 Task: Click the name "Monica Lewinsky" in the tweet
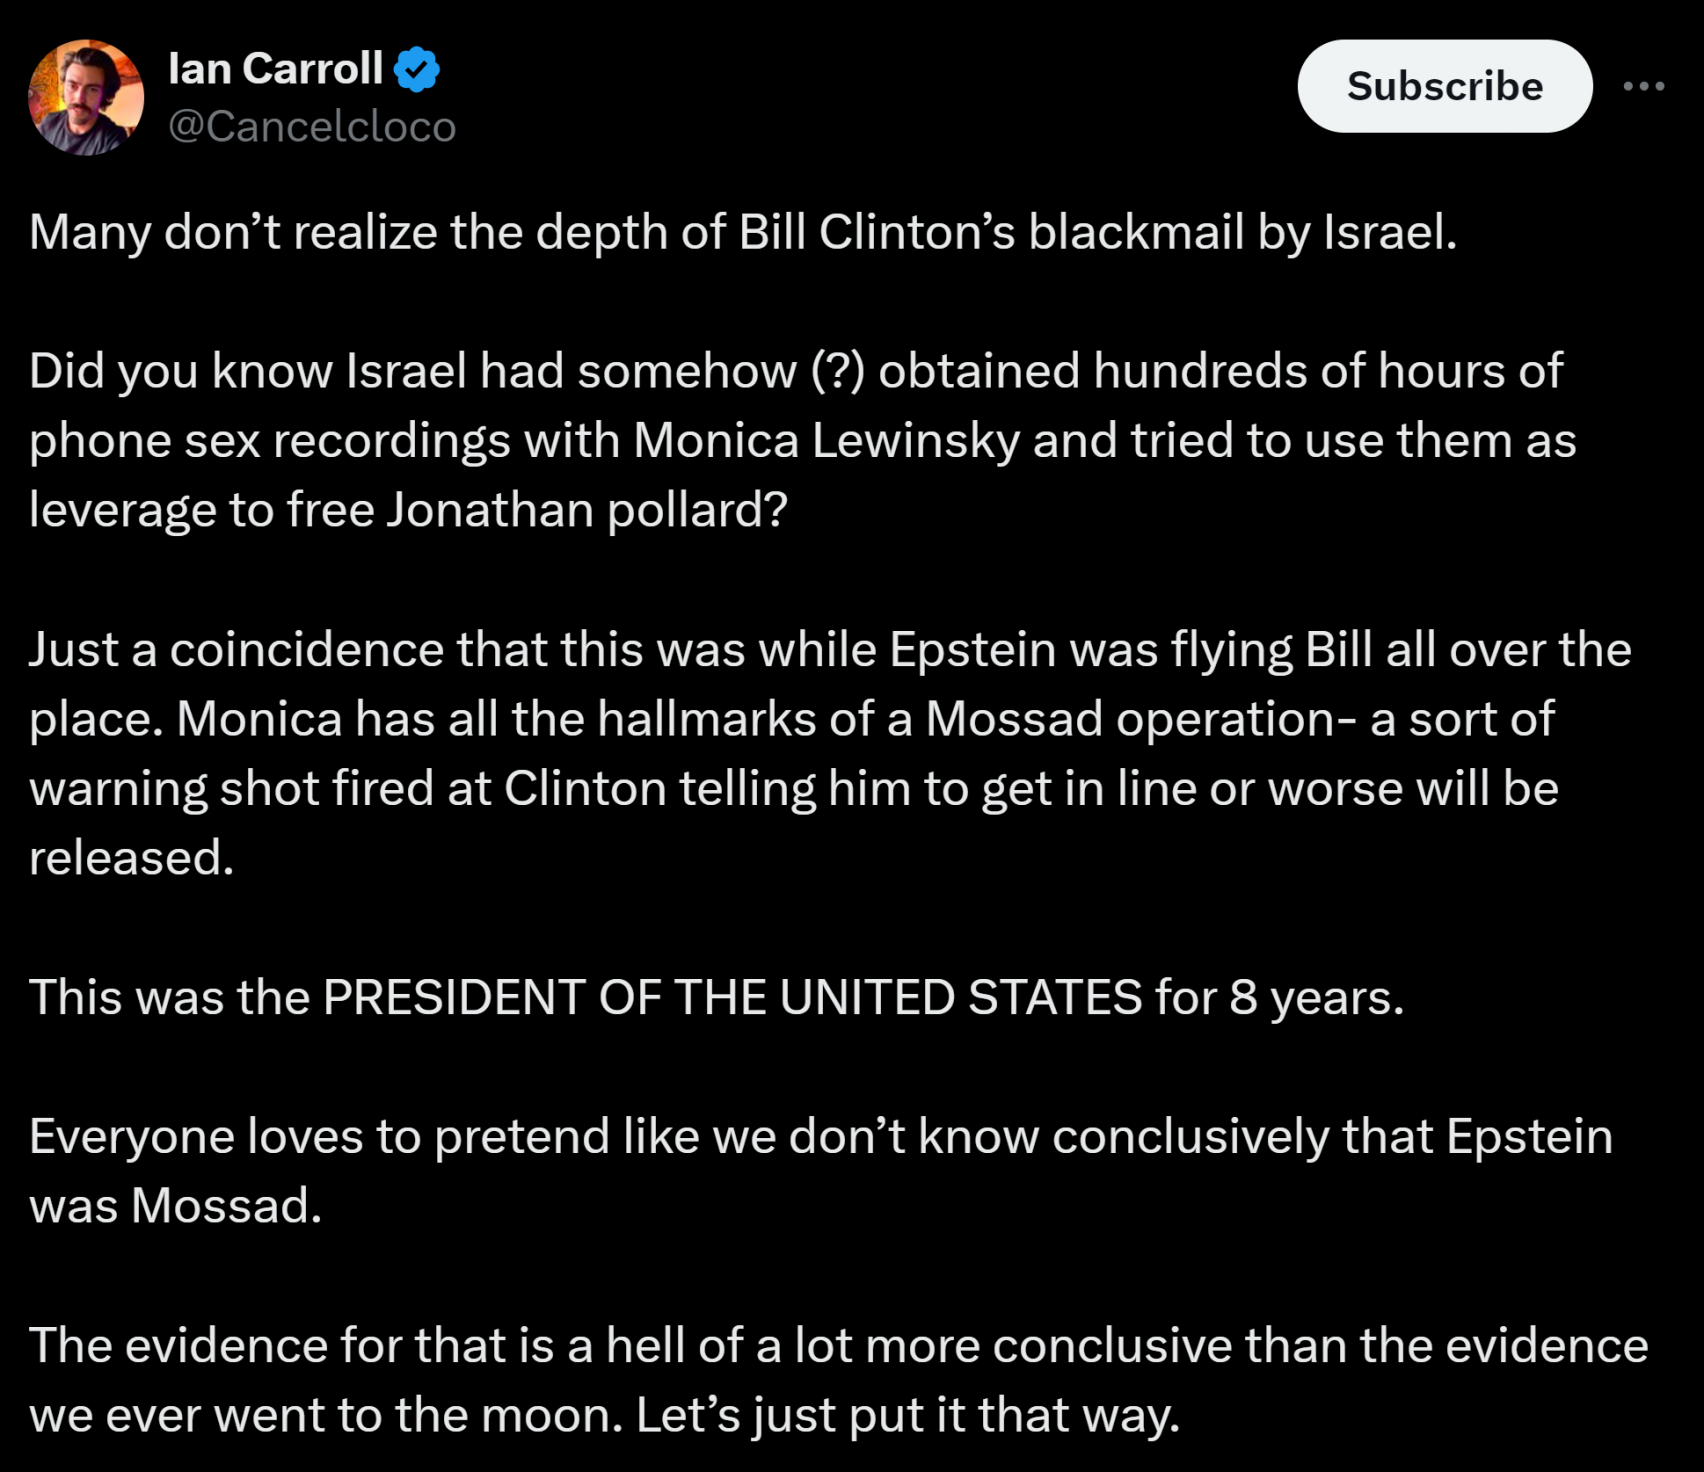pyautogui.click(x=826, y=441)
